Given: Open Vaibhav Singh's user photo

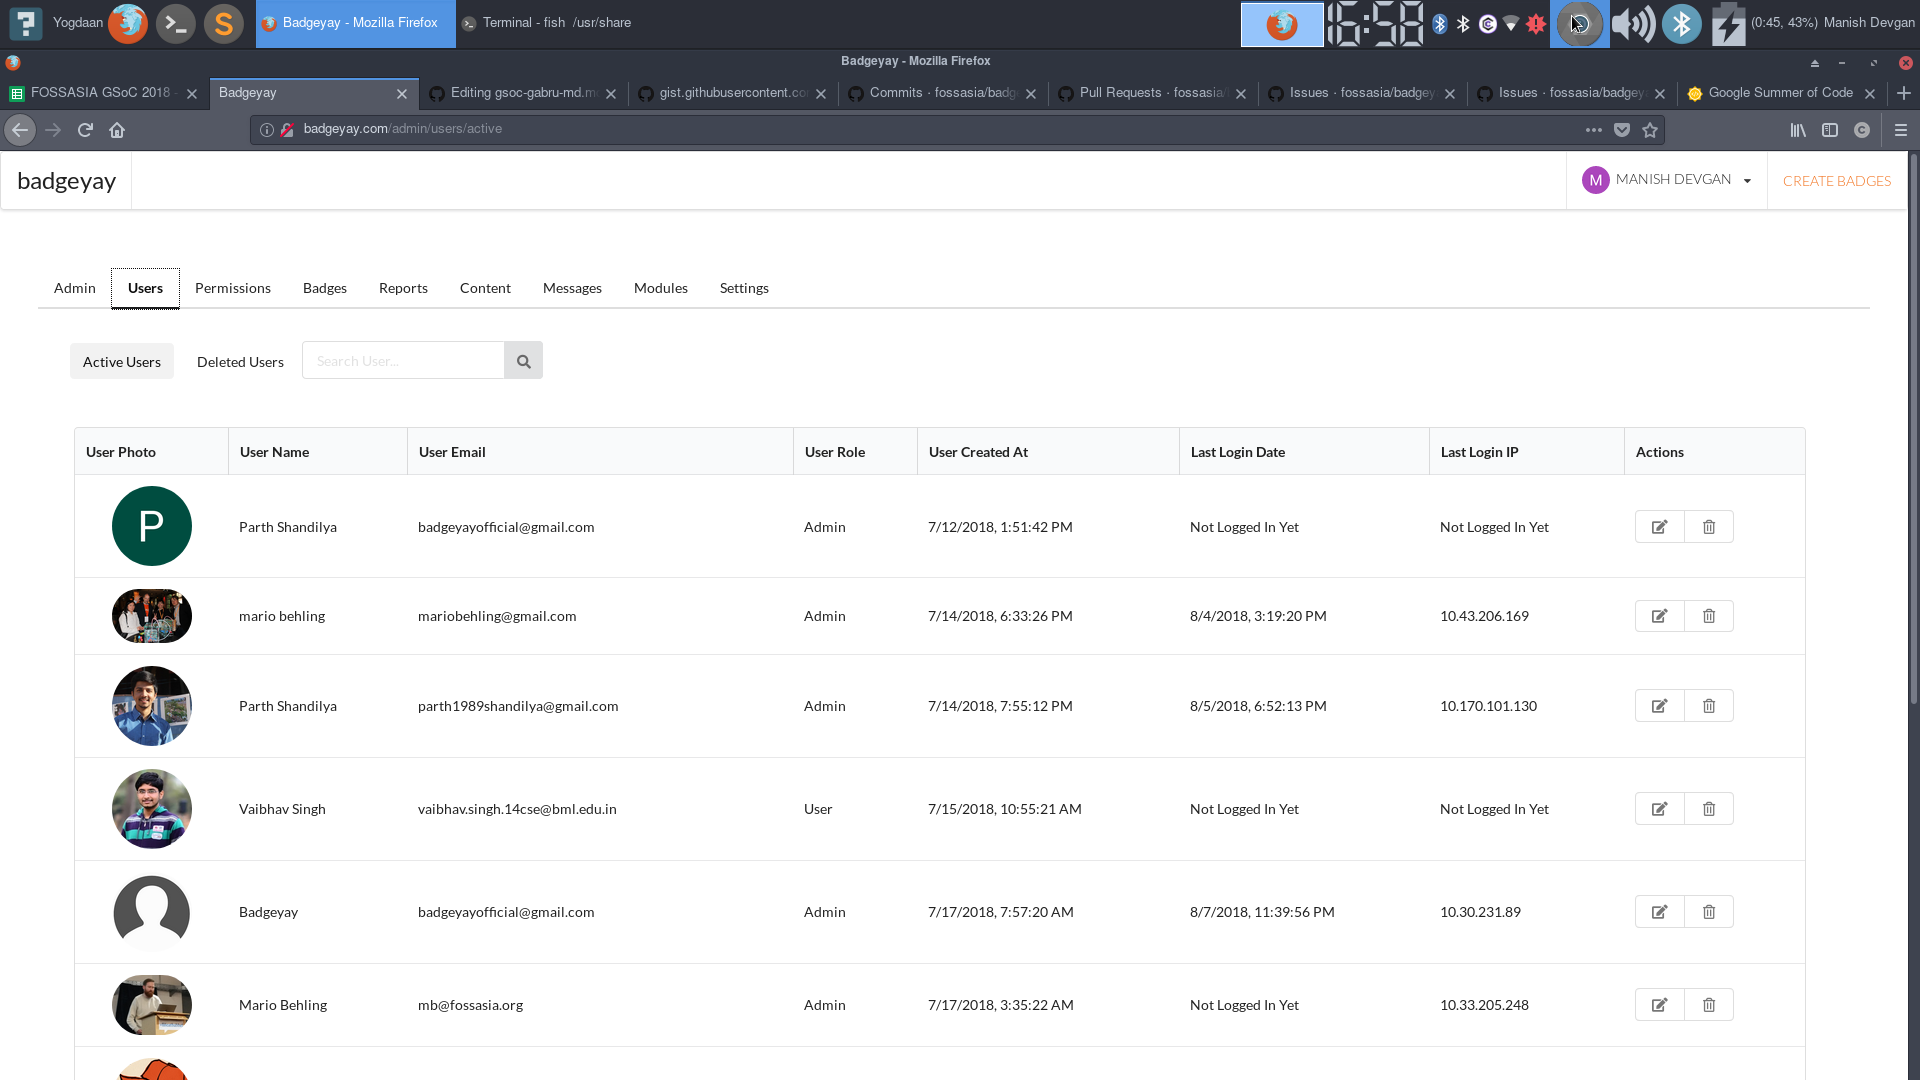Looking at the screenshot, I should coord(152,809).
